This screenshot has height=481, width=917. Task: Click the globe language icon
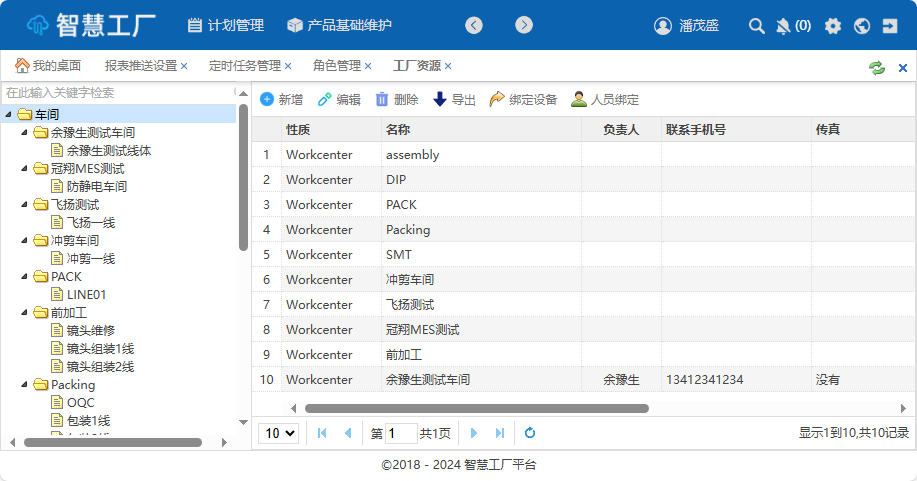click(862, 26)
